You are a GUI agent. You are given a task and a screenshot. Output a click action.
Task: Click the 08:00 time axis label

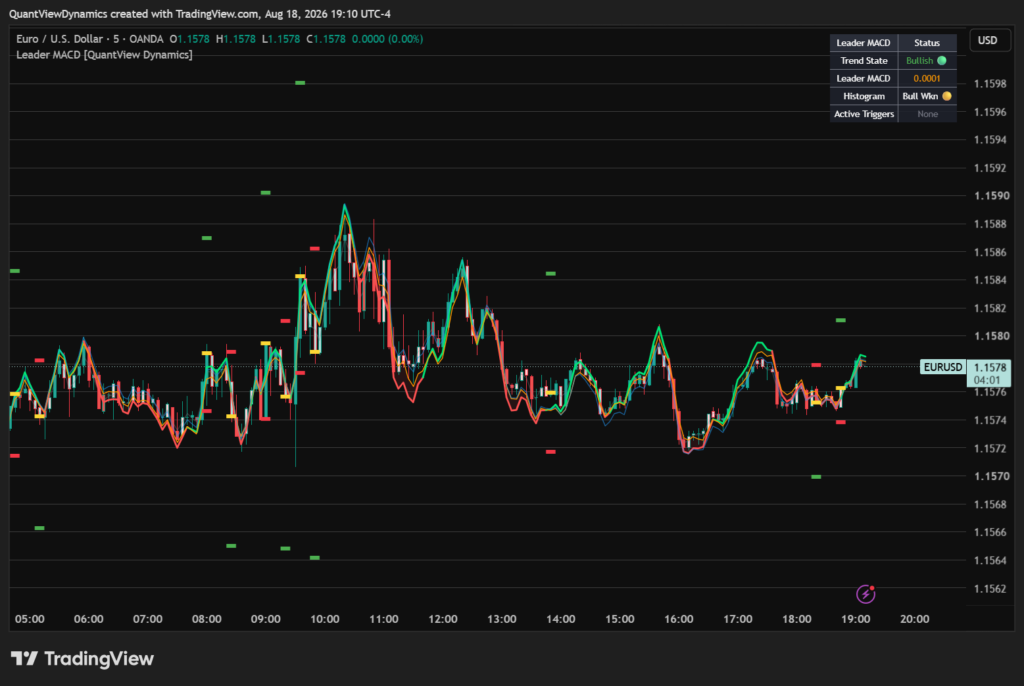(x=206, y=619)
